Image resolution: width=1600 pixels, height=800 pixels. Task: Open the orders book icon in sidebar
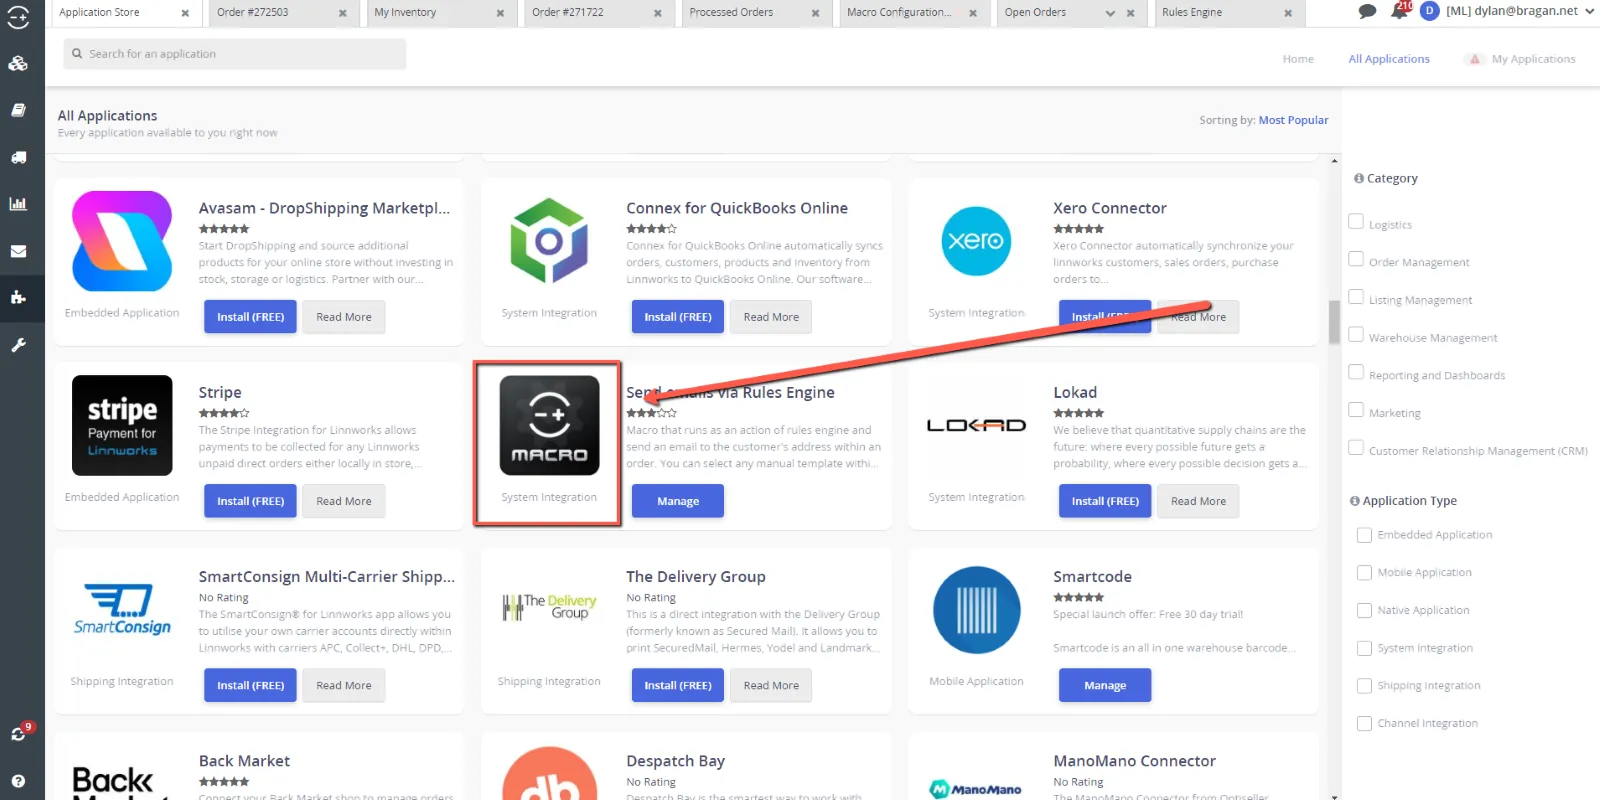(x=18, y=110)
